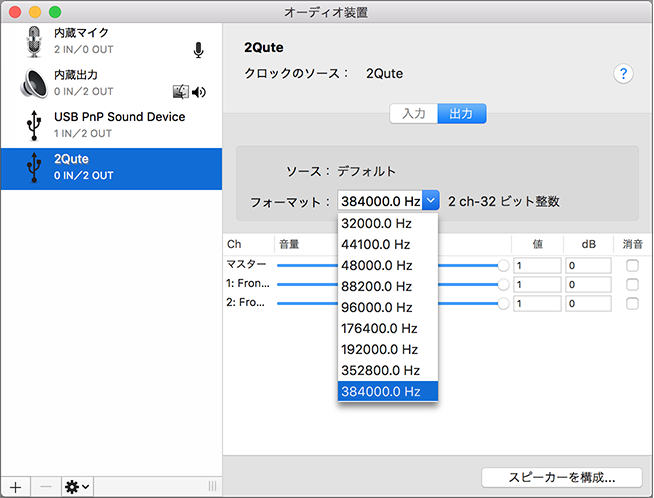Screen dimensions: 654x498
Task: Remove device with the minus button
Action: click(x=46, y=487)
